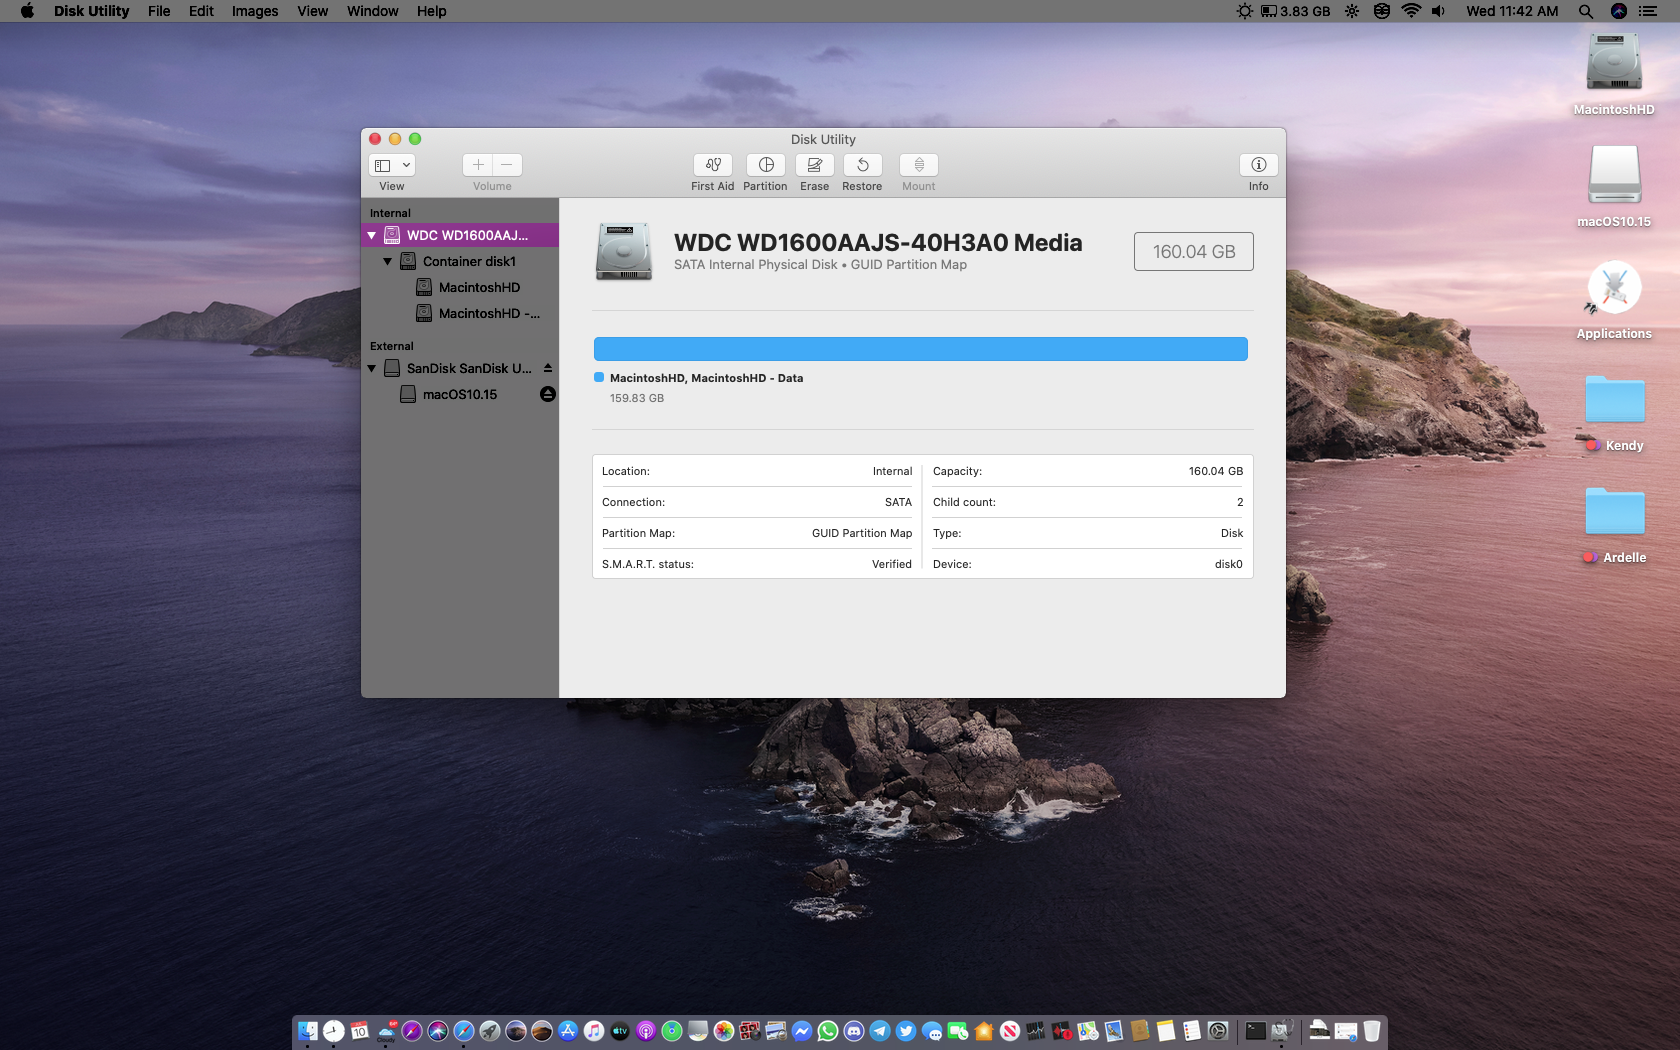Open the Apple menu
The height and width of the screenshot is (1050, 1680).
(x=27, y=11)
